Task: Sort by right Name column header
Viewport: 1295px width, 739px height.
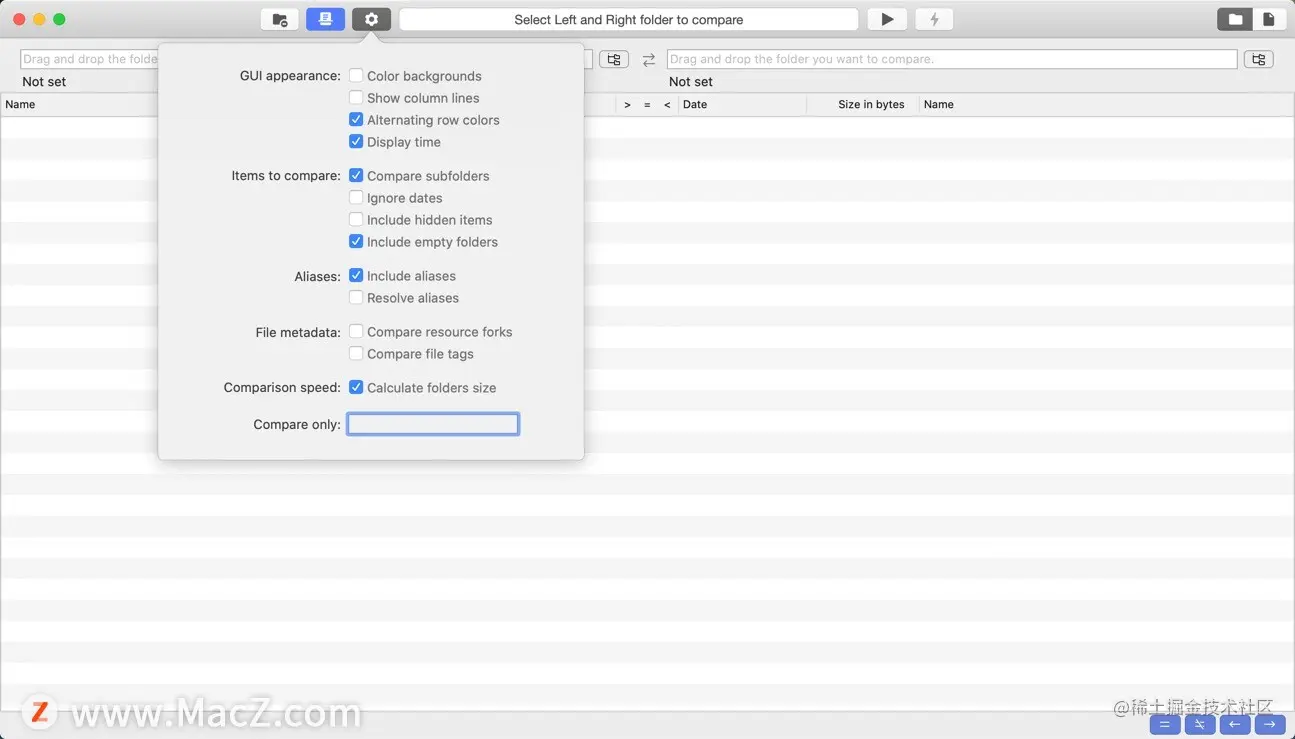Action: [x=1106, y=104]
